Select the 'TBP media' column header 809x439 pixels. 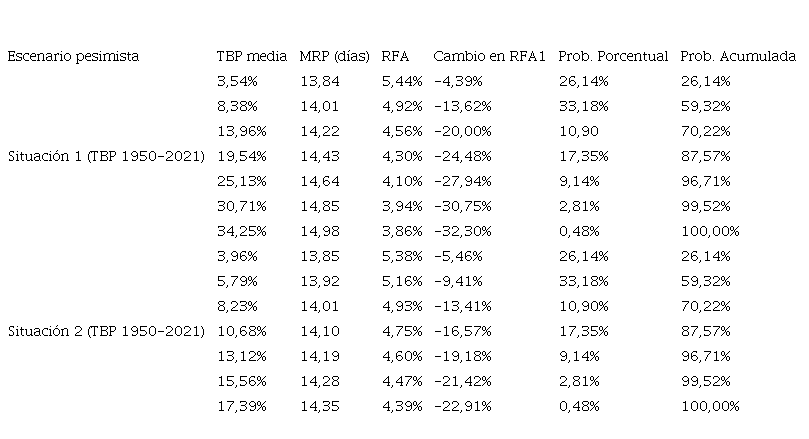(251, 57)
